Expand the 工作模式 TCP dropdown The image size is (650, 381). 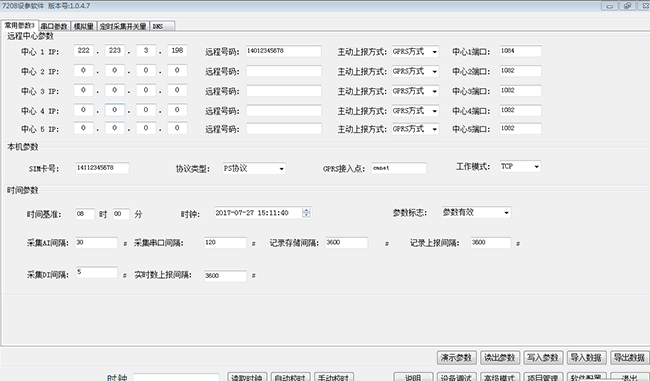pos(520,166)
